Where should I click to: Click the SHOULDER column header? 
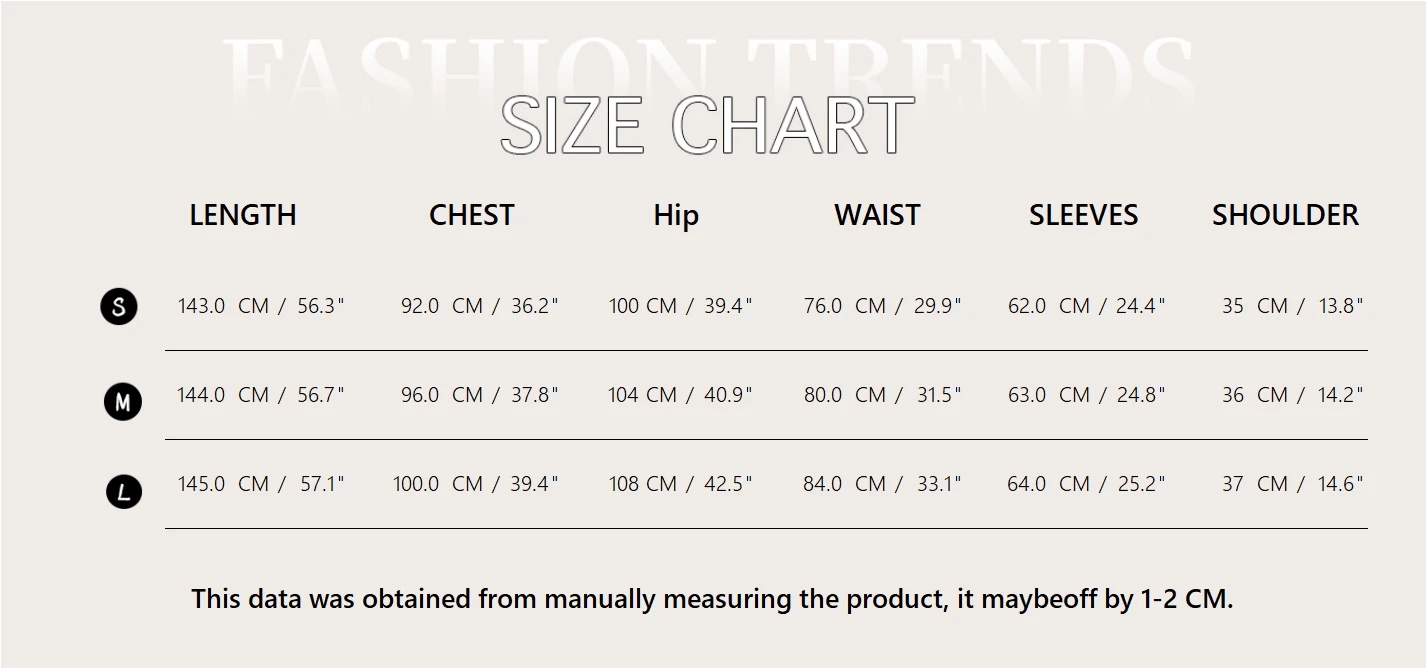point(1285,215)
